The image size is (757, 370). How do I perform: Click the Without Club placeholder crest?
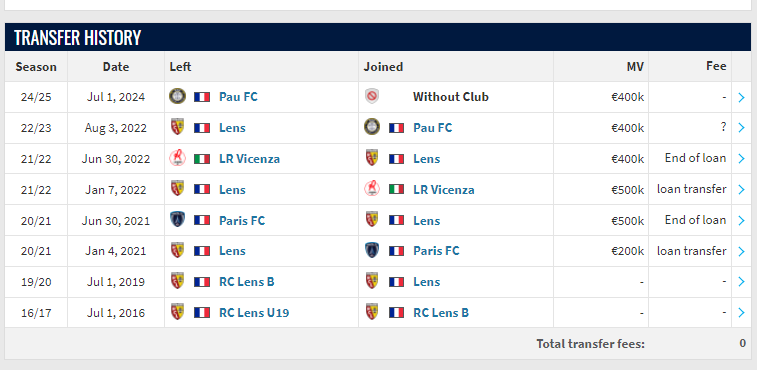[371, 97]
